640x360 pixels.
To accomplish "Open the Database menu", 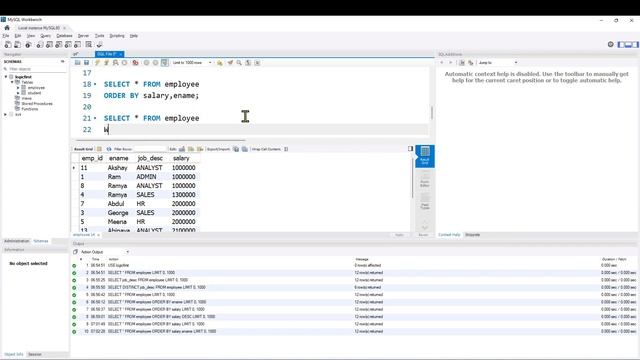I will [64, 36].
